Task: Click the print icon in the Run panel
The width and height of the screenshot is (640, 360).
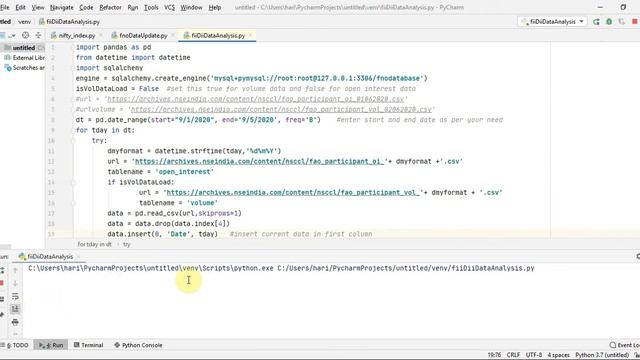Action: [15, 322]
